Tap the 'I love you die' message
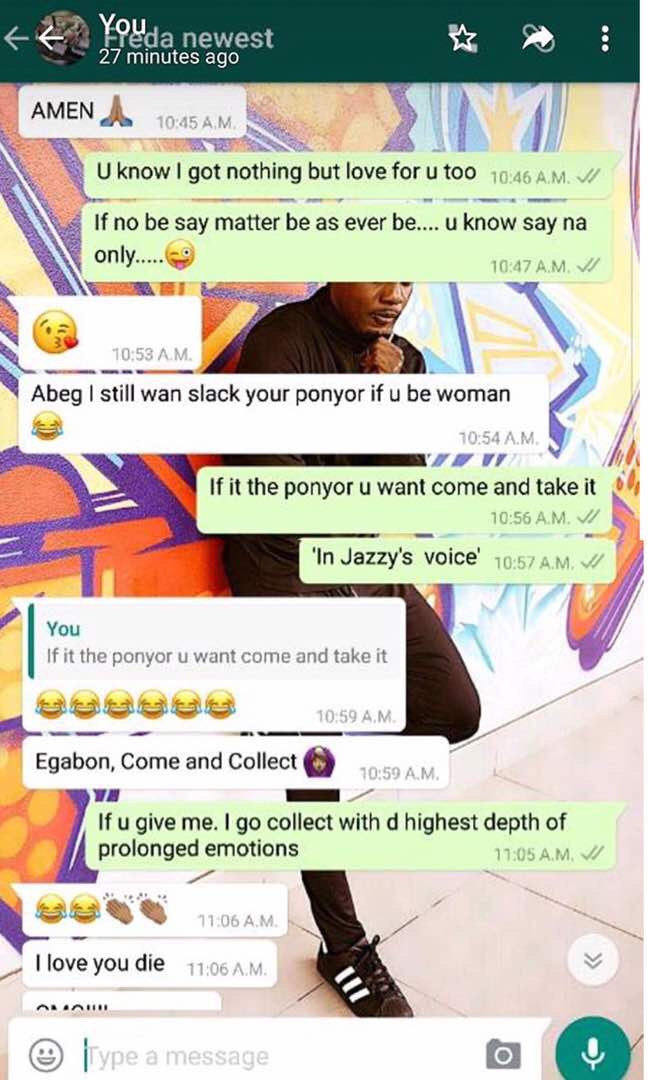This screenshot has width=648, height=1080. tap(149, 963)
